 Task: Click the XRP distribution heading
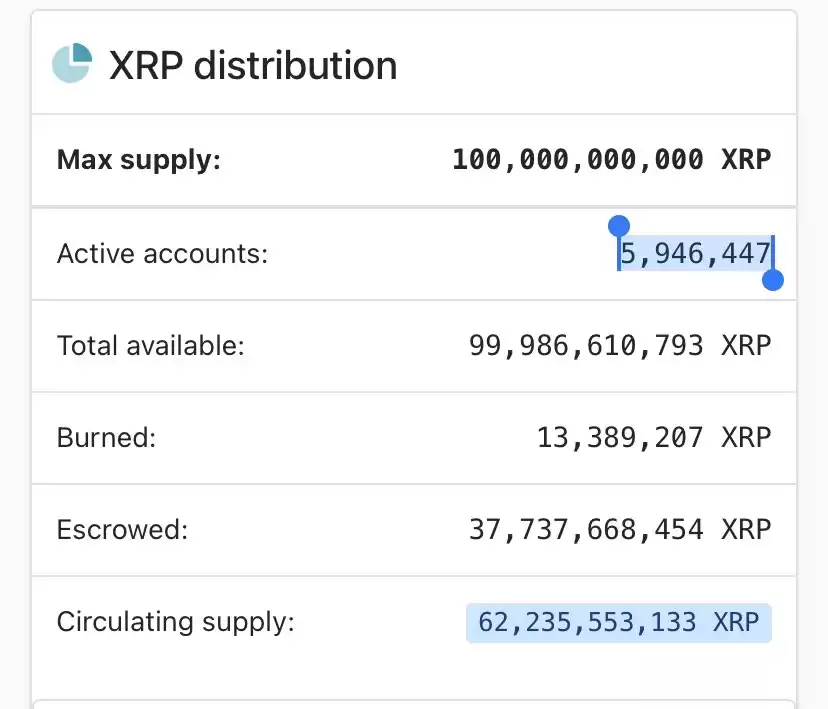(x=253, y=65)
